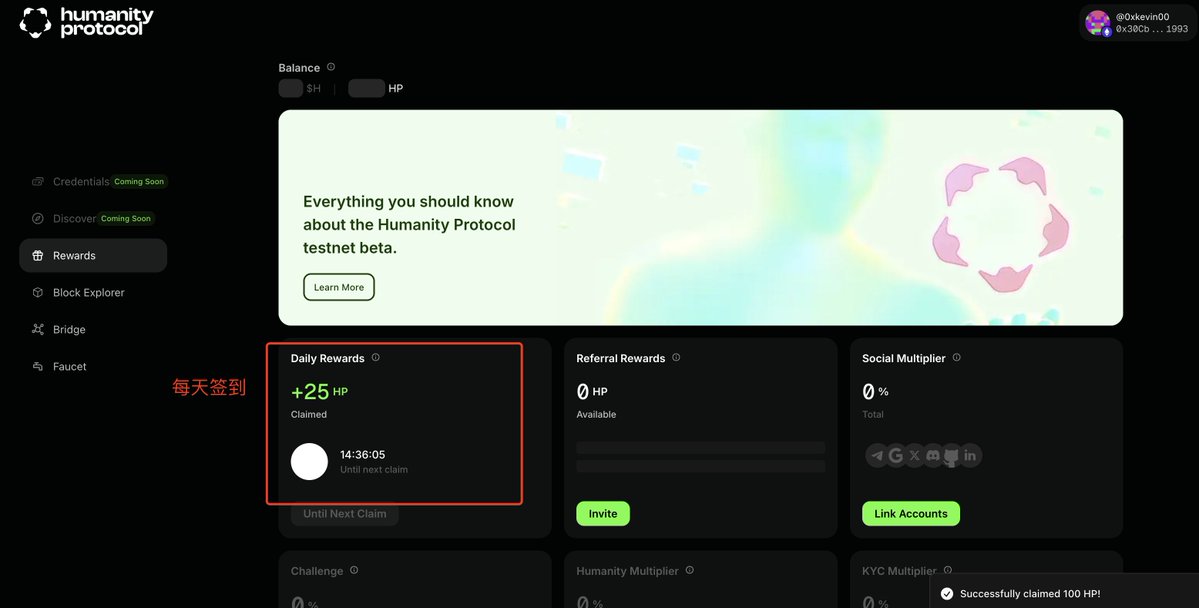Image resolution: width=1199 pixels, height=608 pixels.
Task: Click the Rewards gift icon
Action: click(x=37, y=255)
